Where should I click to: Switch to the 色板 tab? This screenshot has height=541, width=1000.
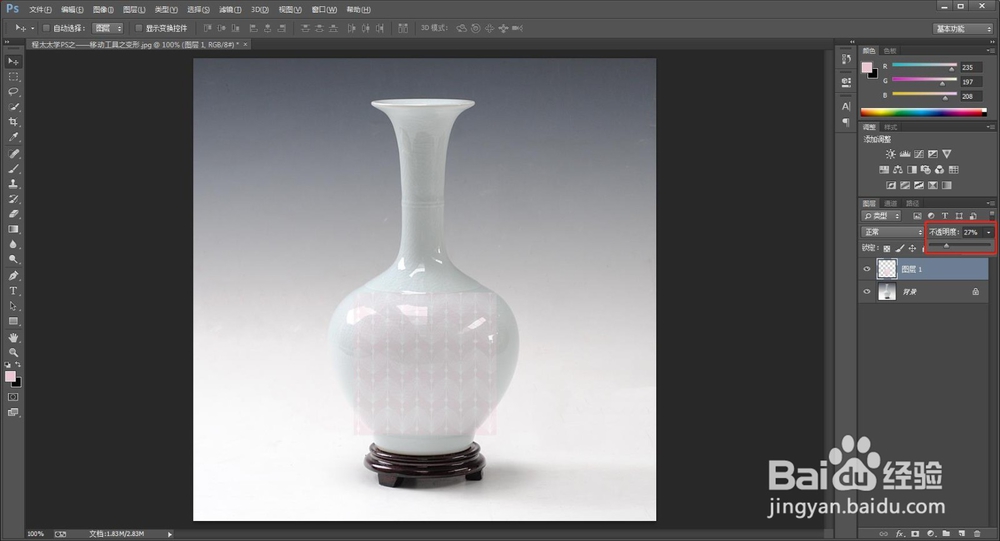(890, 50)
